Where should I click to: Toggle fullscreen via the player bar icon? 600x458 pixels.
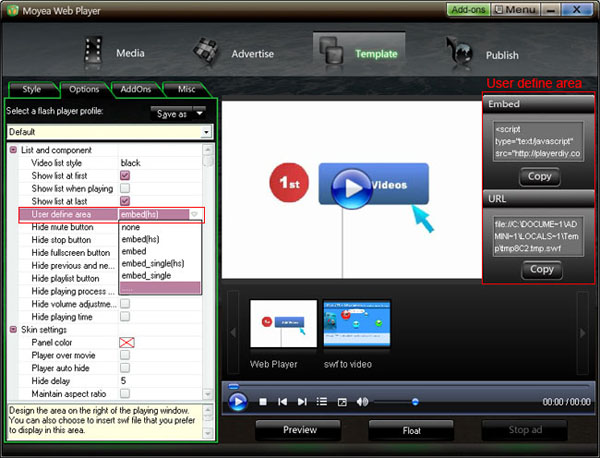point(342,402)
